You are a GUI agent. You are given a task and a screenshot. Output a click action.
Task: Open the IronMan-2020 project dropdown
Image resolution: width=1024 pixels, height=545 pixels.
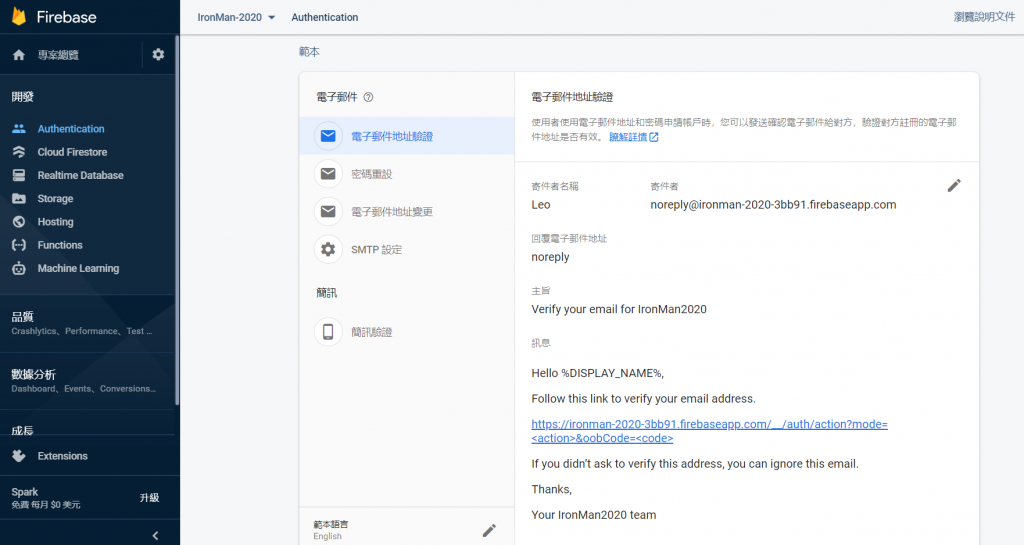click(236, 18)
